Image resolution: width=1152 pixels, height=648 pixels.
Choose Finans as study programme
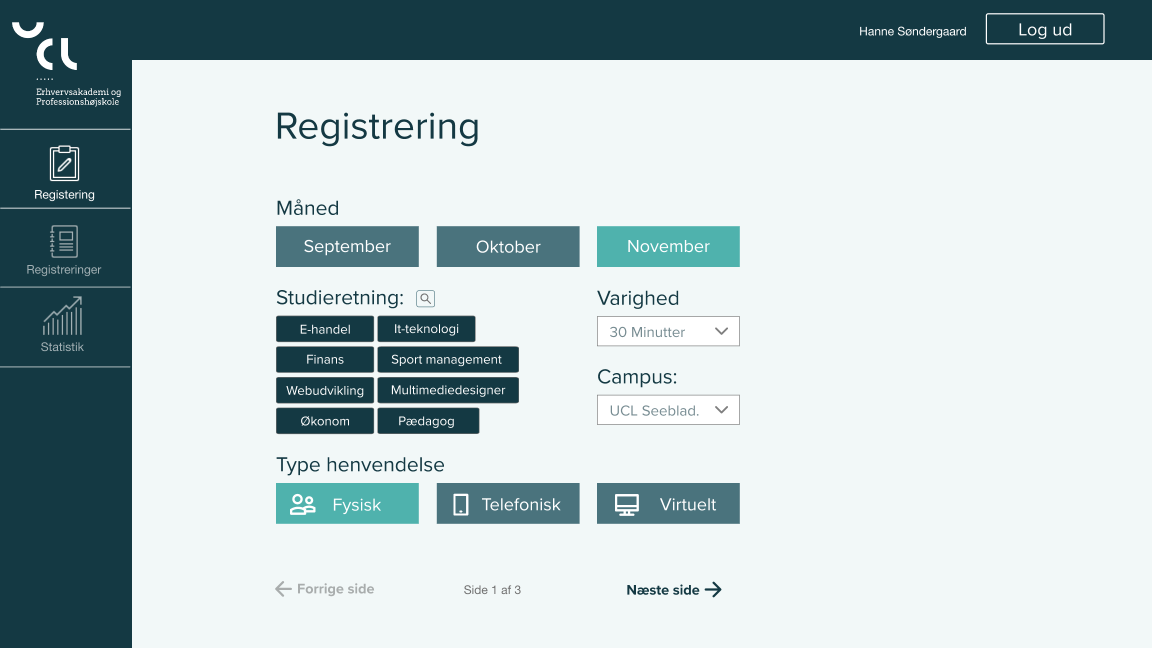(325, 360)
